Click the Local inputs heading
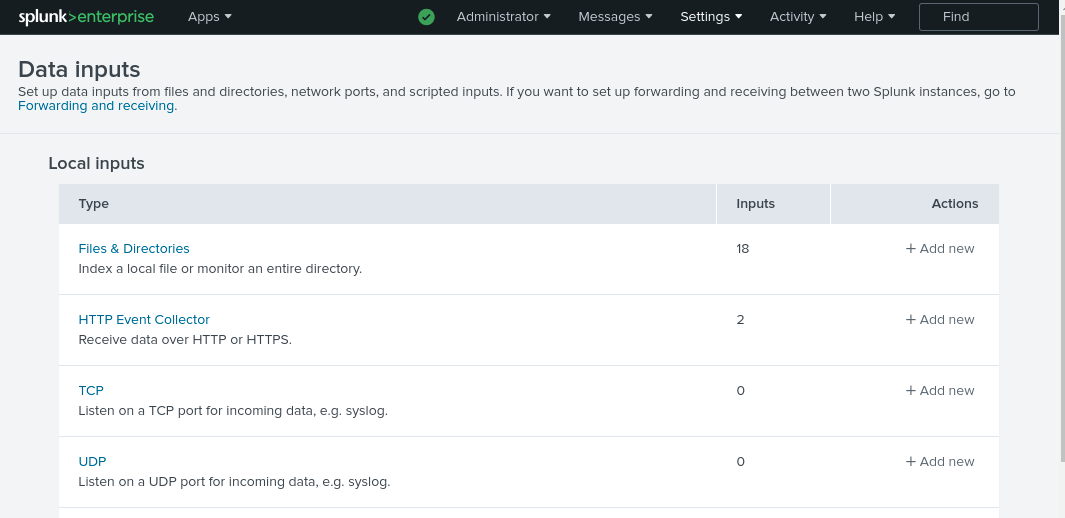Viewport: 1065px width, 518px height. point(96,164)
